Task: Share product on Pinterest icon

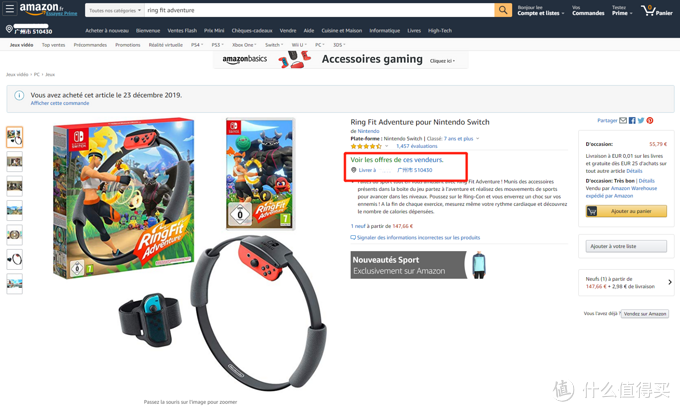Action: (x=650, y=121)
